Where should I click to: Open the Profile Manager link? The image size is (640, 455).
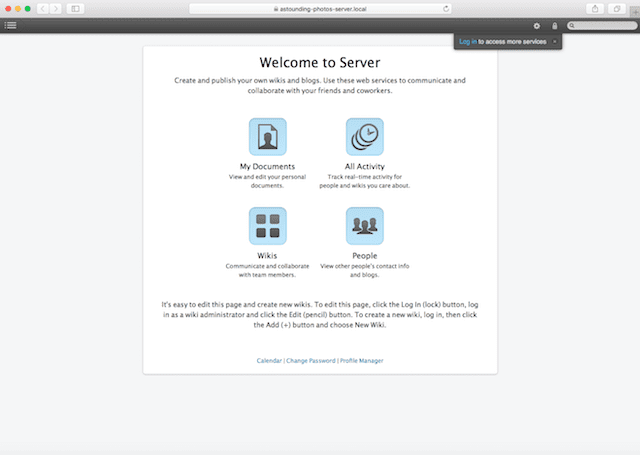pos(362,360)
